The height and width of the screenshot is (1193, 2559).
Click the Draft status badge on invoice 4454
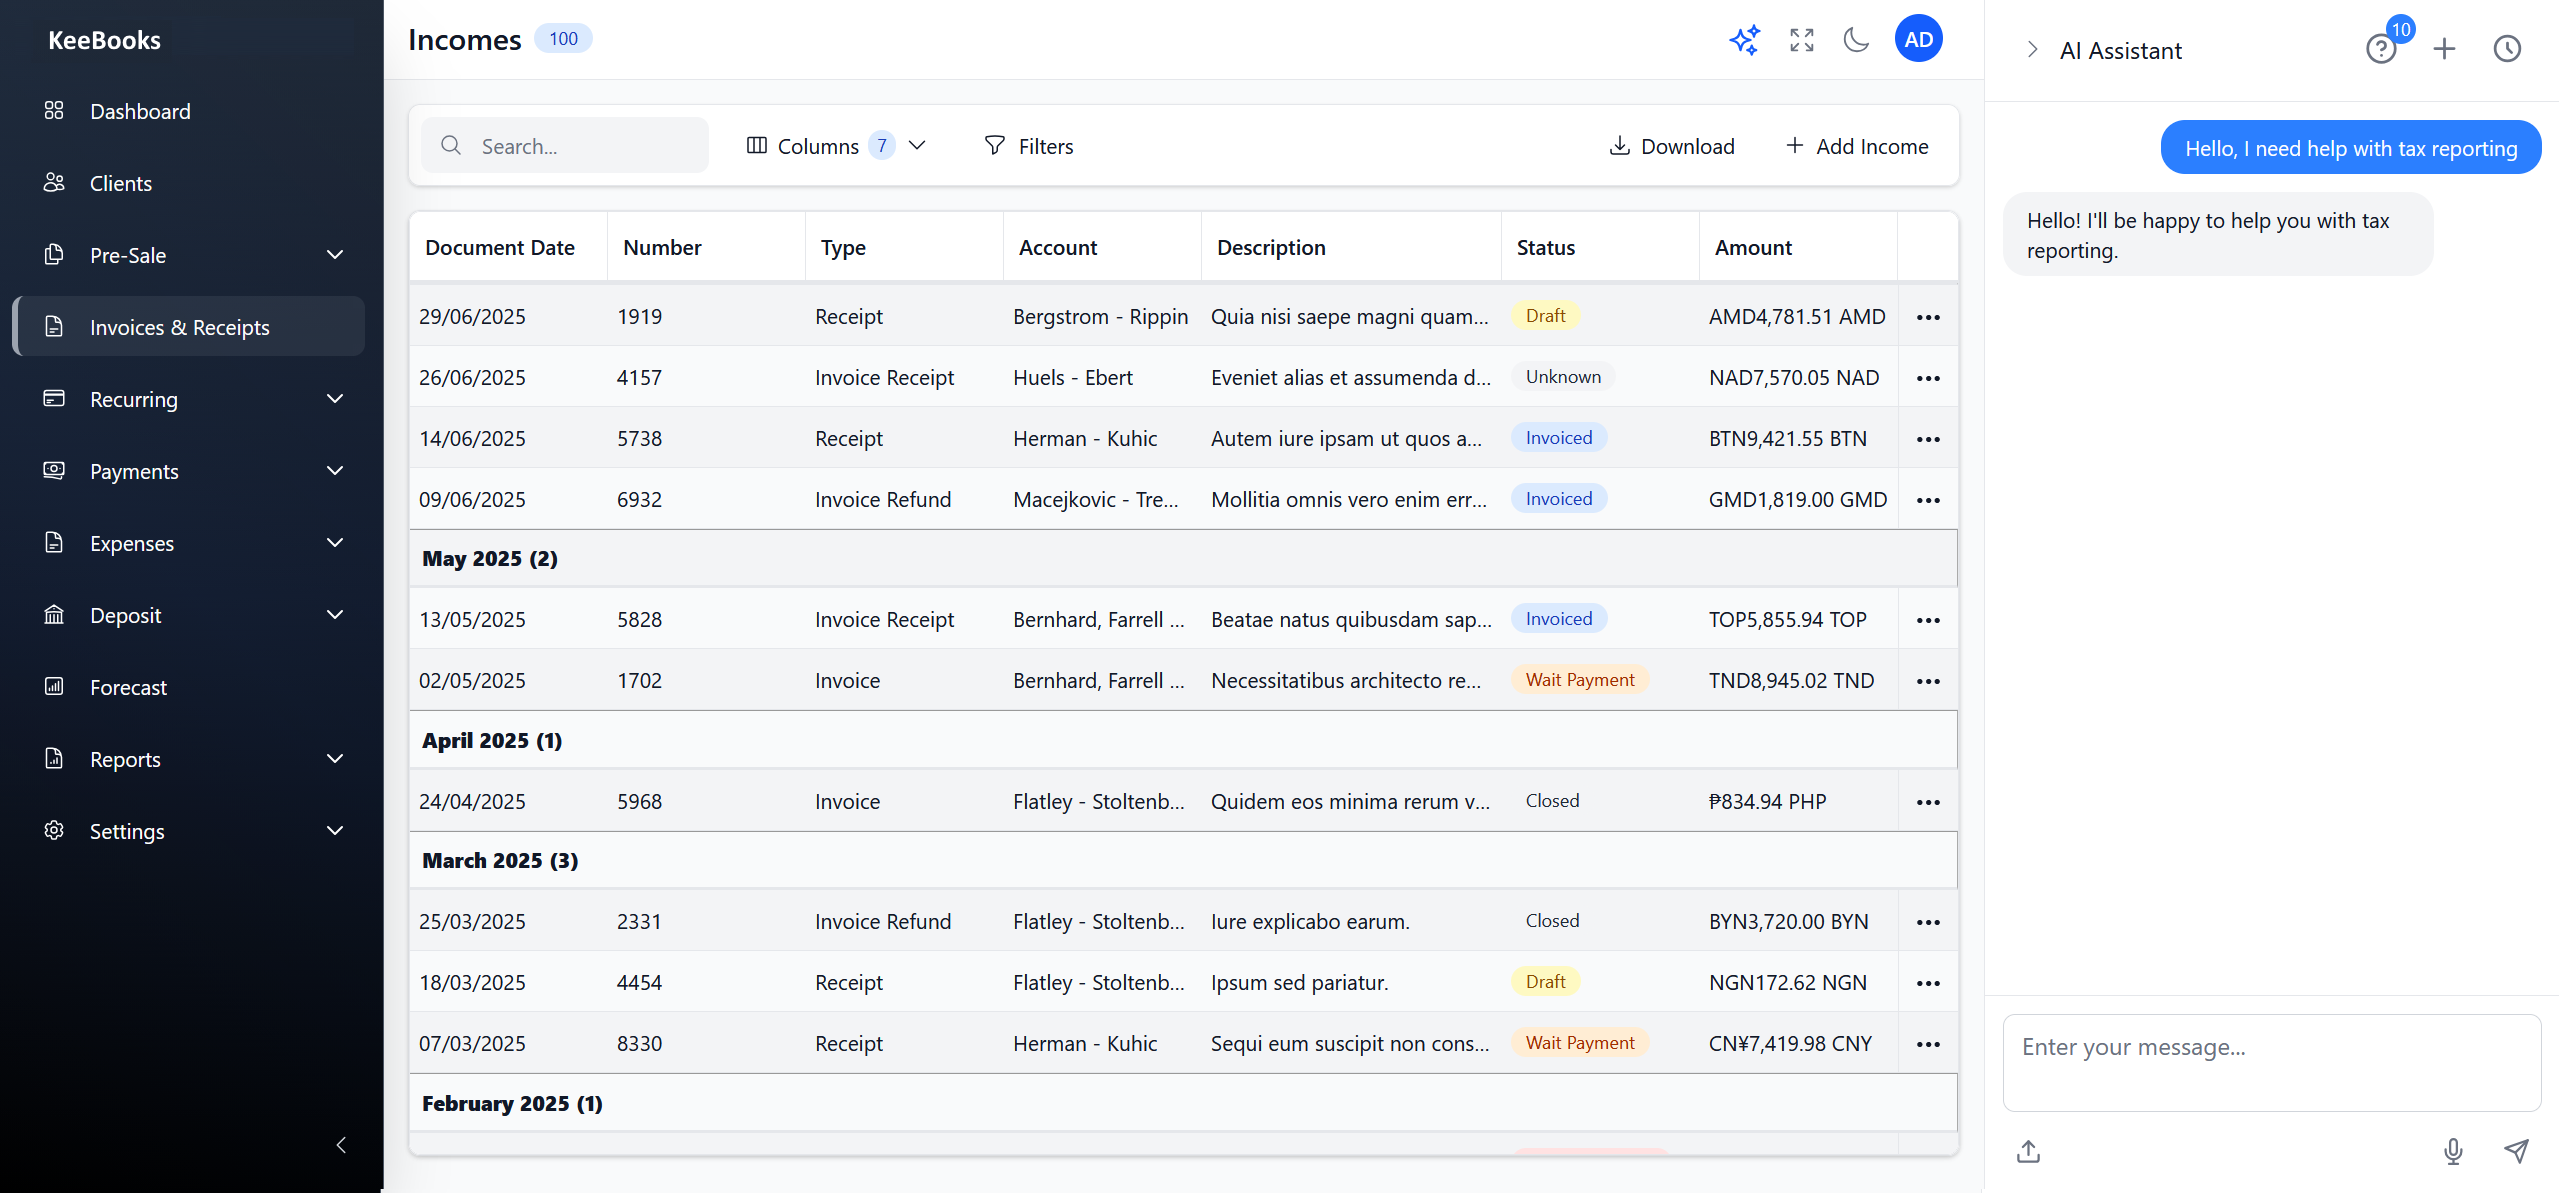(x=1545, y=981)
